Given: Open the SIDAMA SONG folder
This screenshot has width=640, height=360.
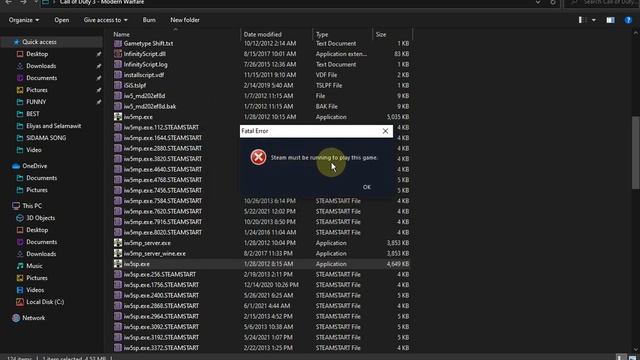Looking at the screenshot, I should point(46,138).
